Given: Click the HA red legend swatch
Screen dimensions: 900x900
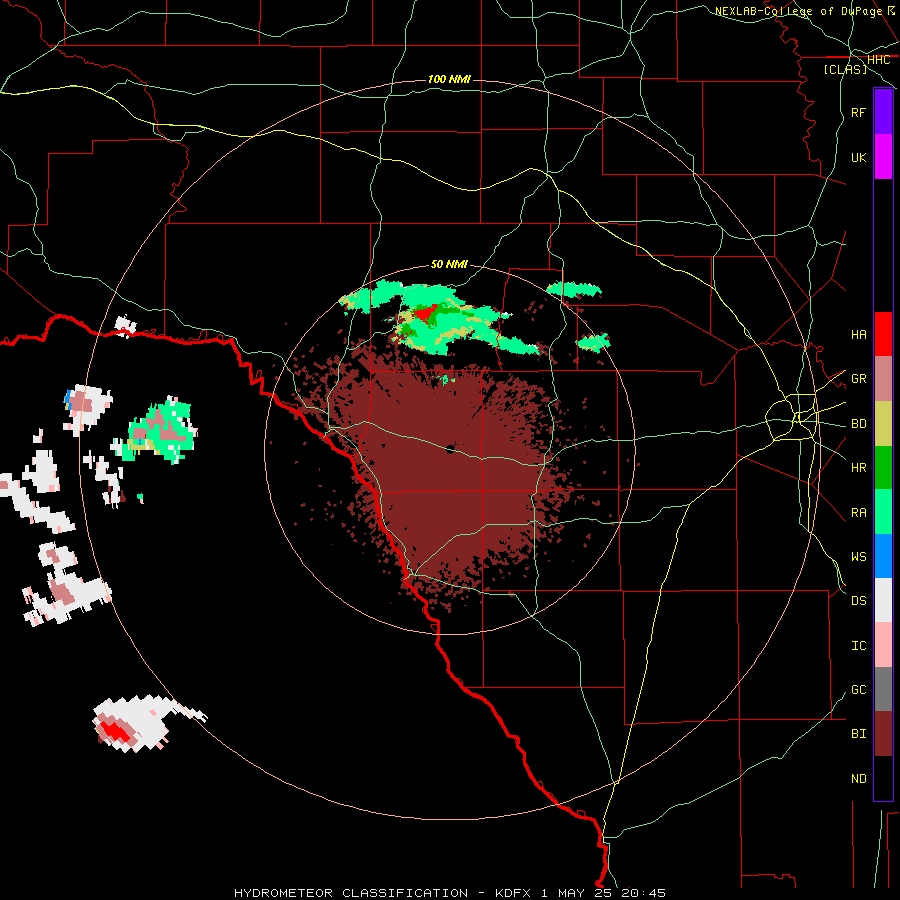Looking at the screenshot, I should 883,334.
